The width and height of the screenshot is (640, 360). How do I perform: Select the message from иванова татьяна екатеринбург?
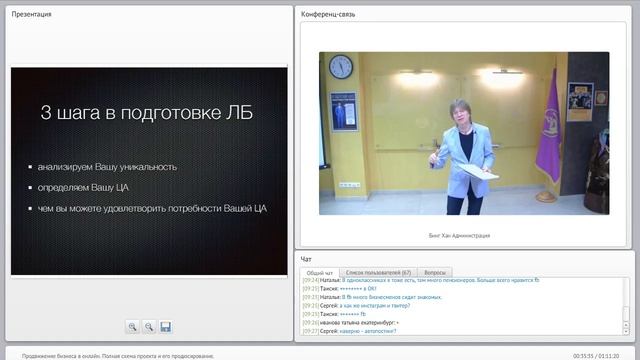[351, 322]
